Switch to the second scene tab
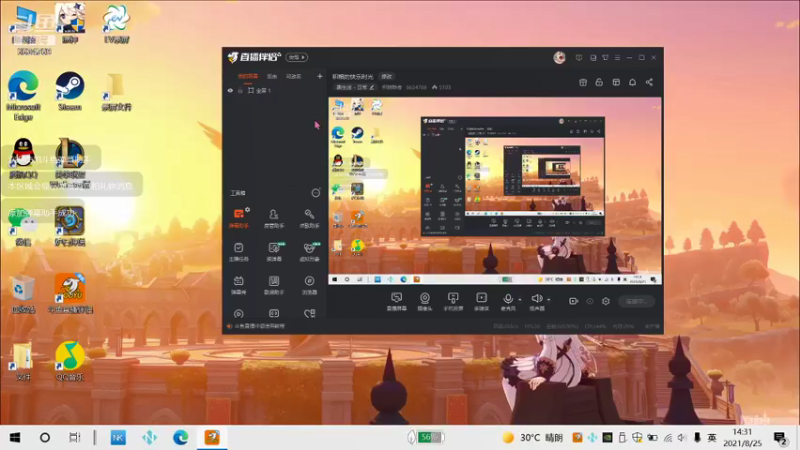Image resolution: width=800 pixels, height=450 pixels. (x=272, y=77)
